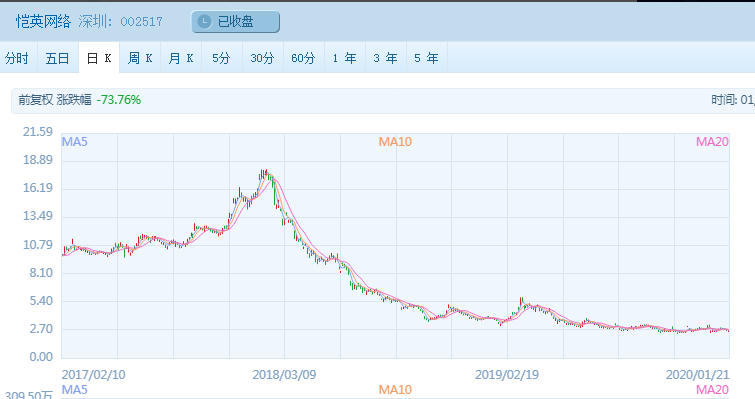Select the 1年 range tab

[344, 58]
